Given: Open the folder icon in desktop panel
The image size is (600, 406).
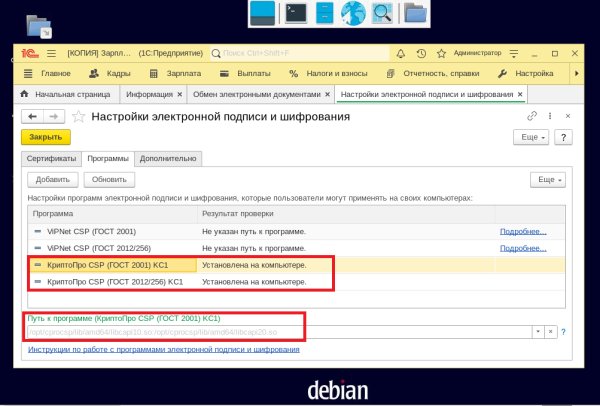Looking at the screenshot, I should 415,13.
